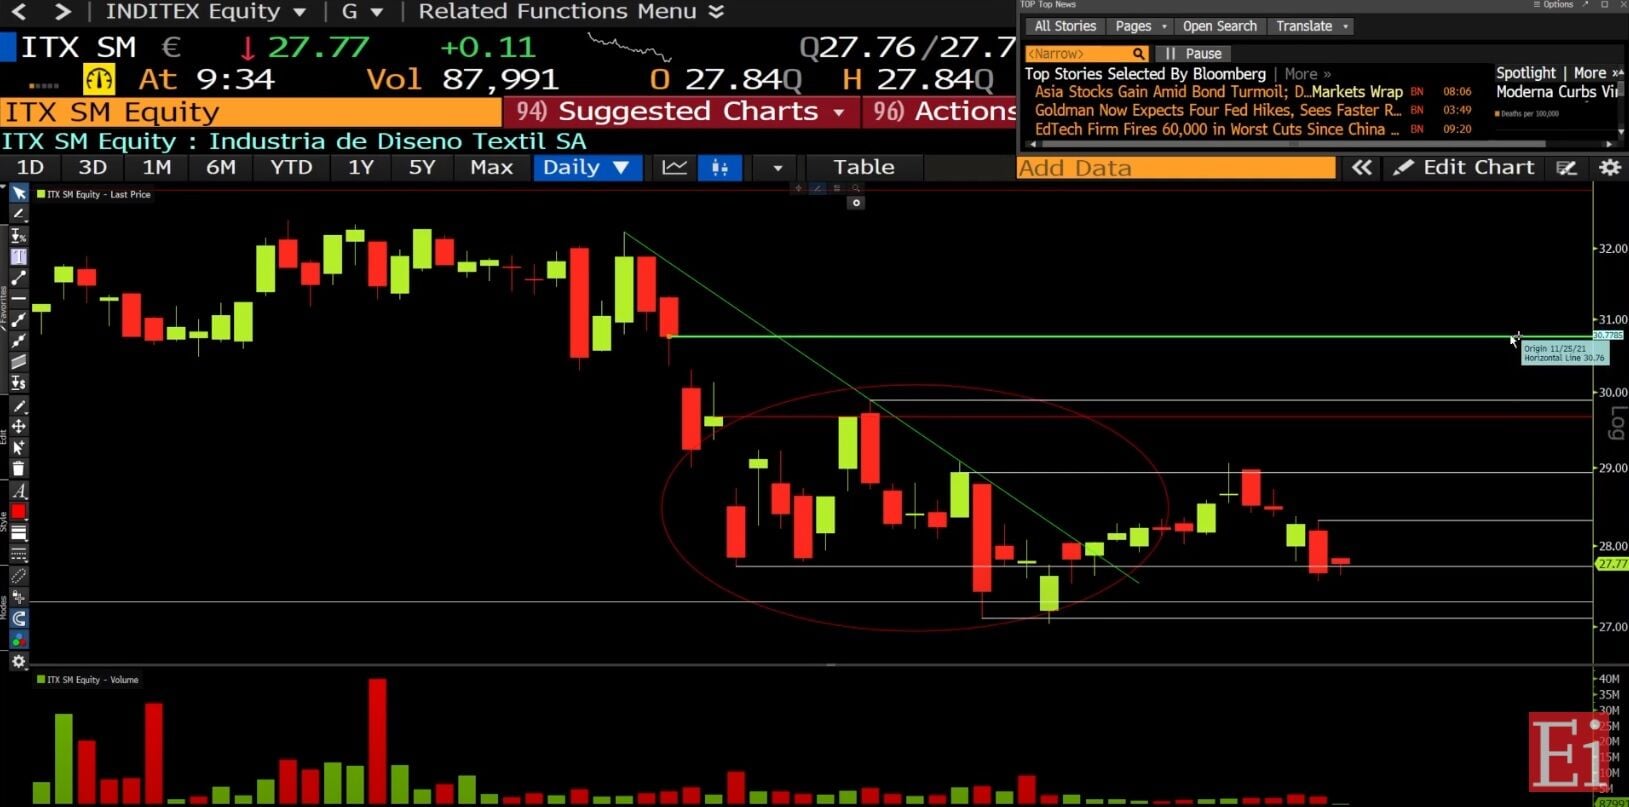Select the 3D time range tab
Image resolution: width=1629 pixels, height=807 pixels.
(x=92, y=168)
